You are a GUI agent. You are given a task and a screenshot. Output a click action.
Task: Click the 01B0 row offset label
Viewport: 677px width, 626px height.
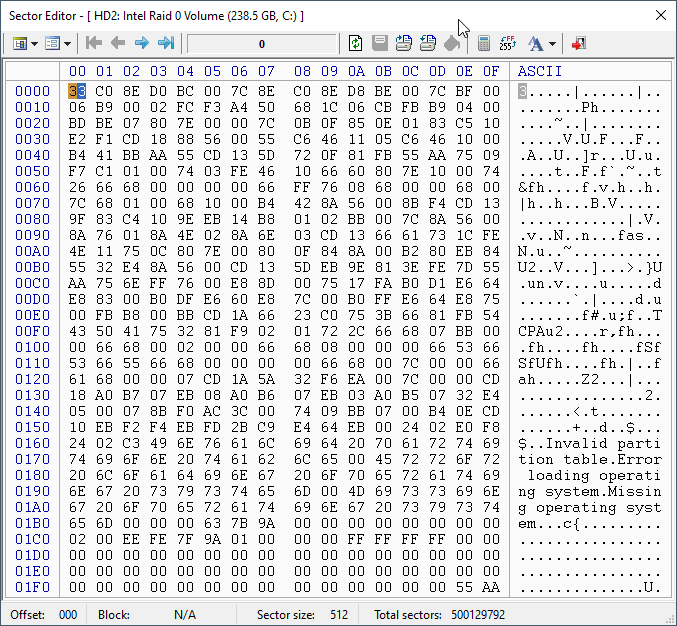coord(32,523)
